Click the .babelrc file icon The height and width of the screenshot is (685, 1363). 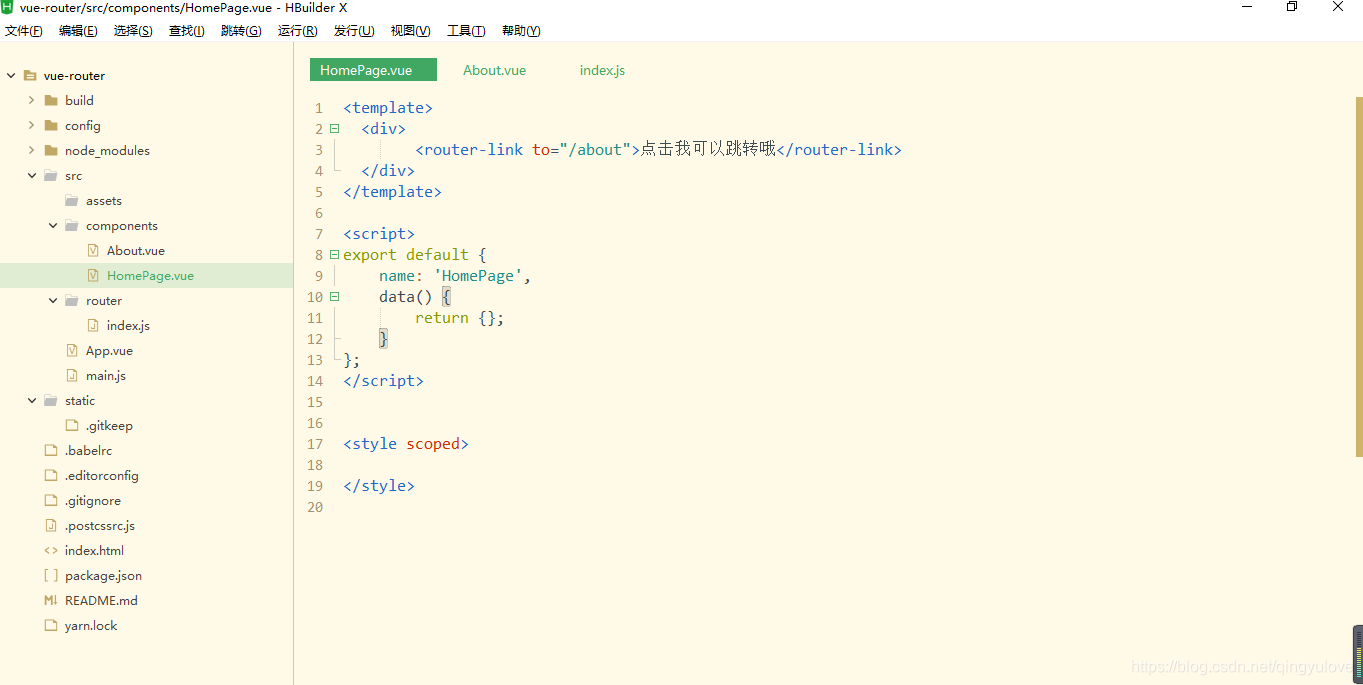51,450
